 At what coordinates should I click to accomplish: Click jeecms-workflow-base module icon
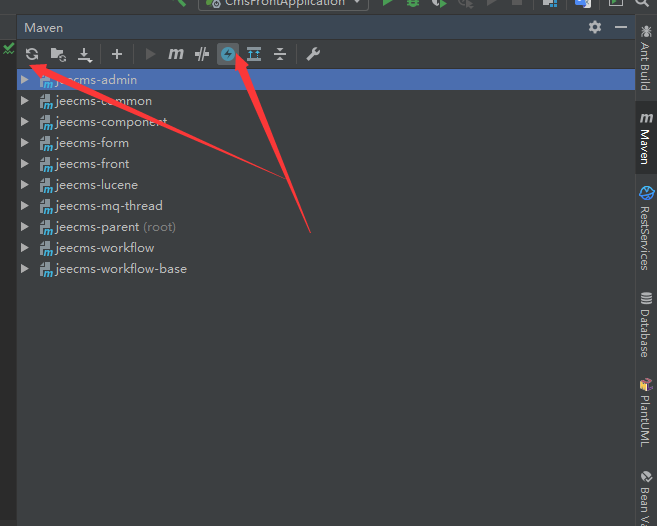pos(46,270)
